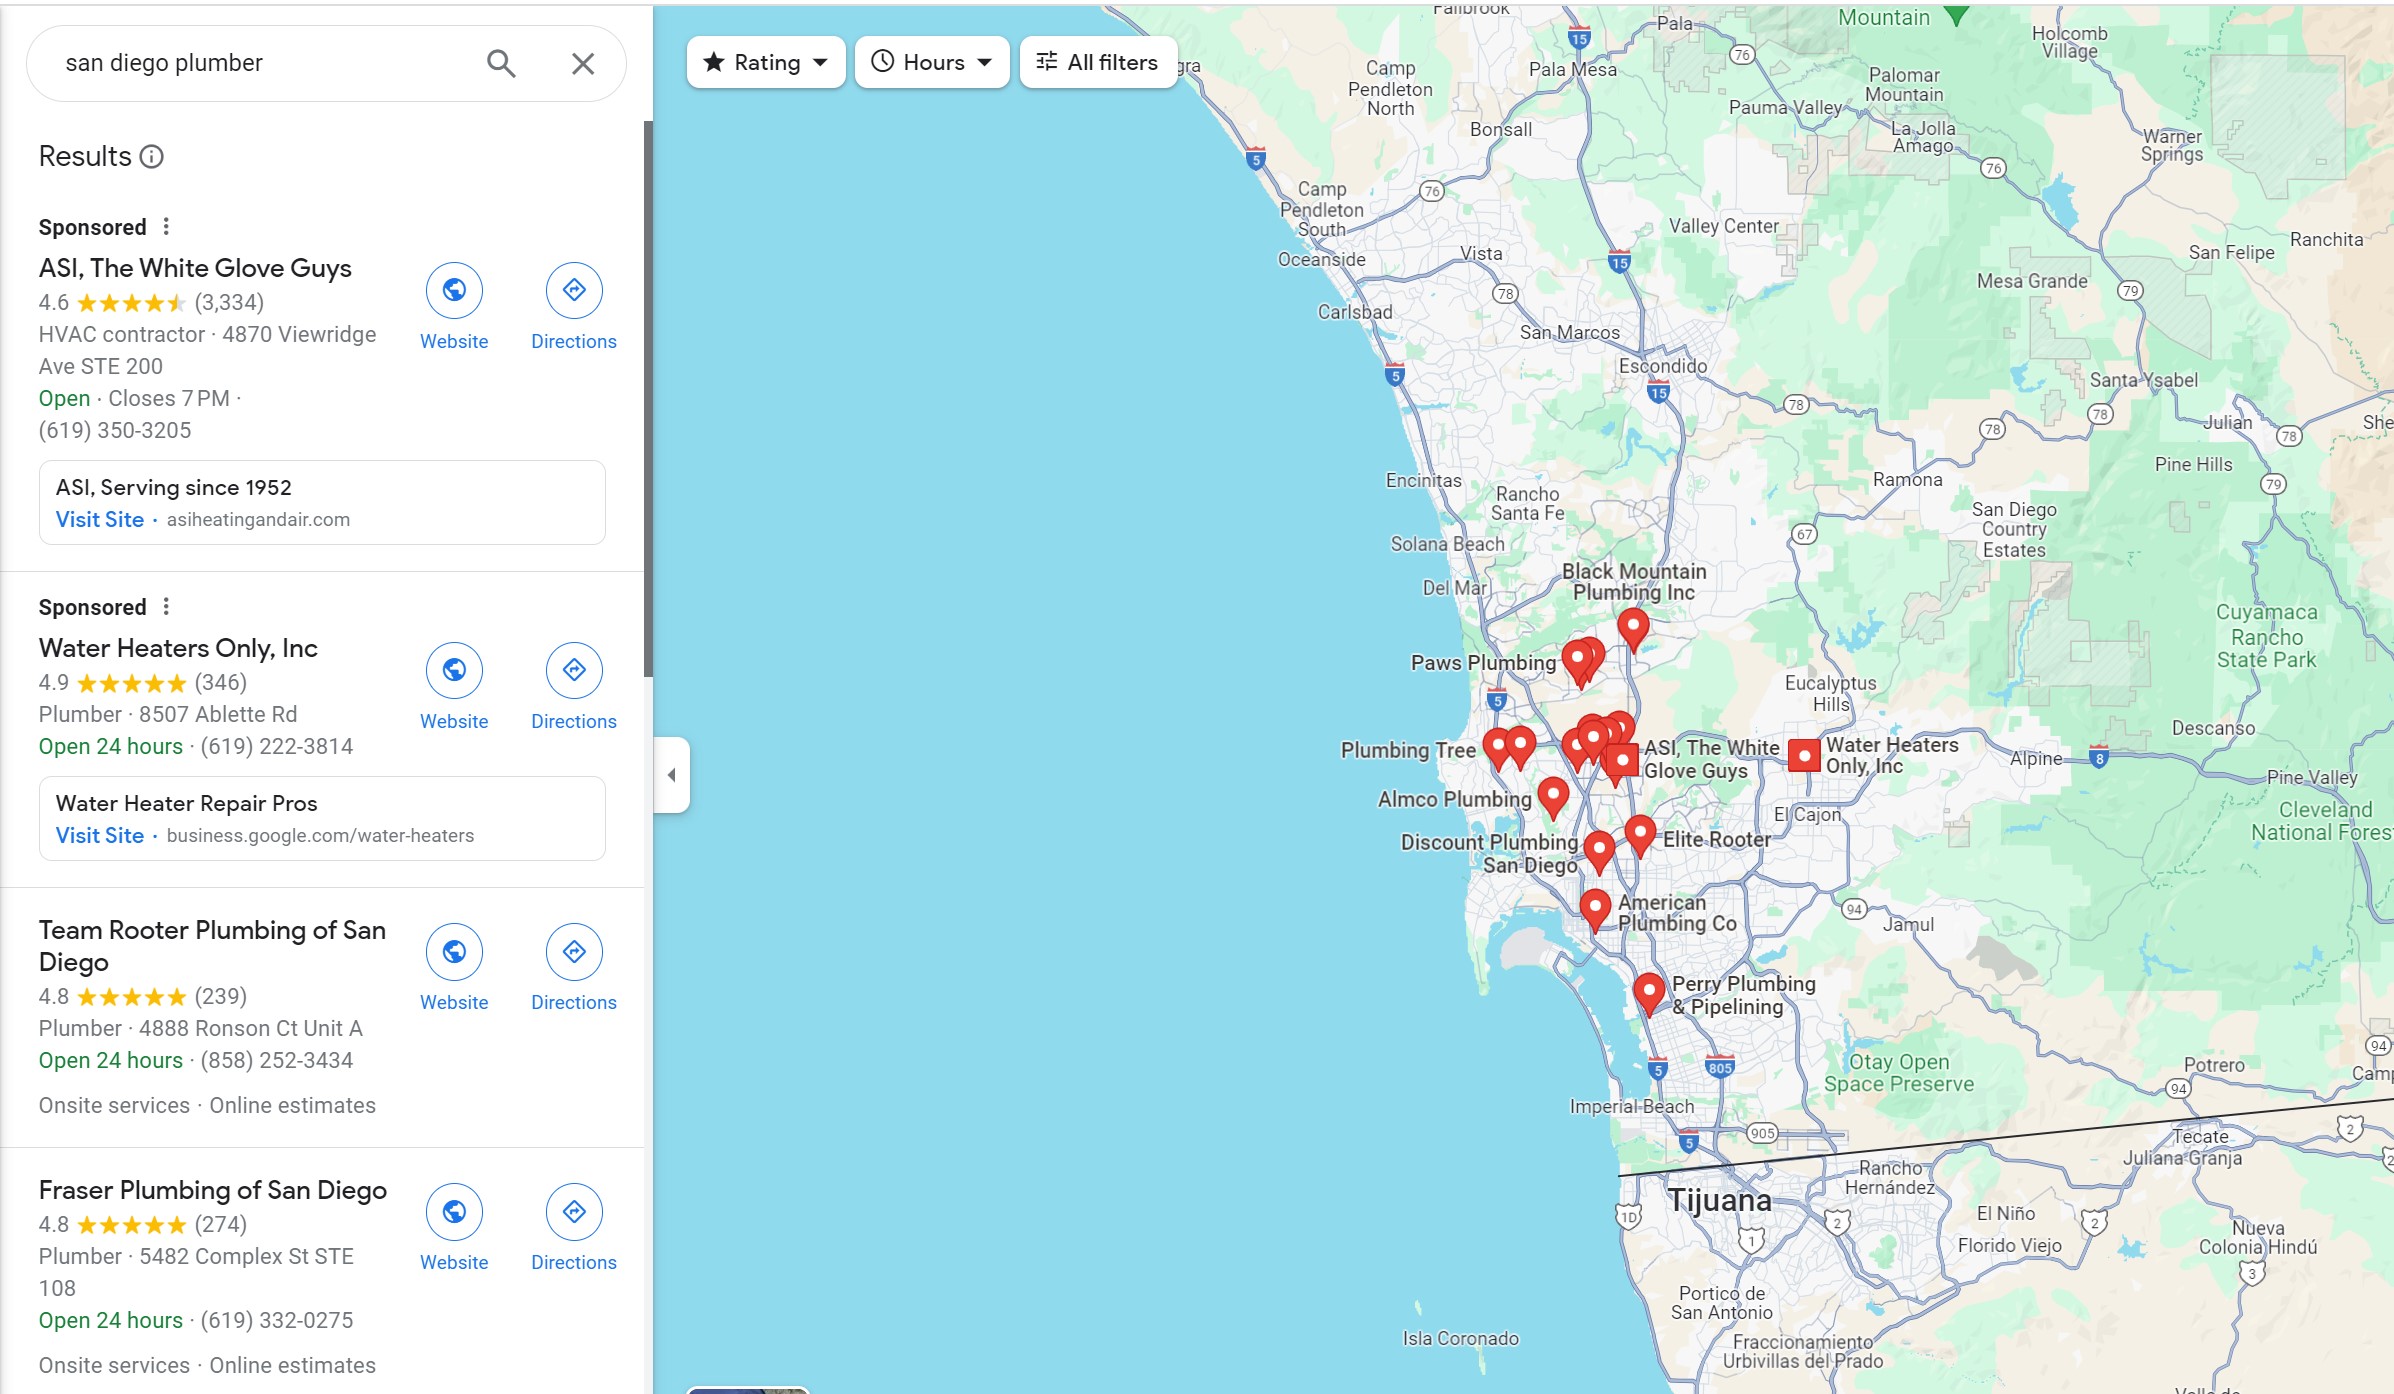The image size is (2394, 1394).
Task: Click Website icon for ASI White Glove Guys
Action: tap(453, 290)
